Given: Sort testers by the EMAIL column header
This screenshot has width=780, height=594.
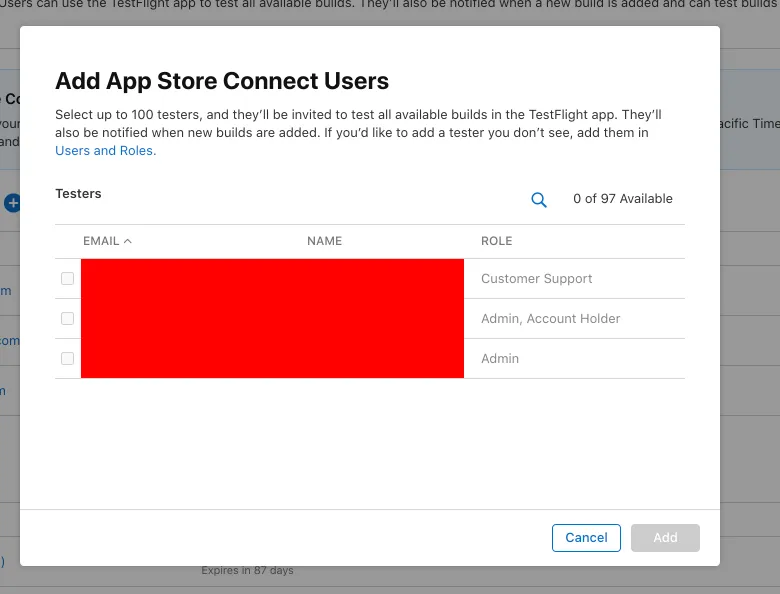Looking at the screenshot, I should point(107,241).
